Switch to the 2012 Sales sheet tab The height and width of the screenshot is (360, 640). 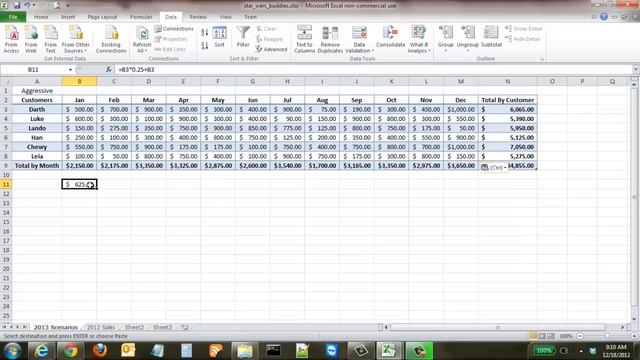point(101,327)
